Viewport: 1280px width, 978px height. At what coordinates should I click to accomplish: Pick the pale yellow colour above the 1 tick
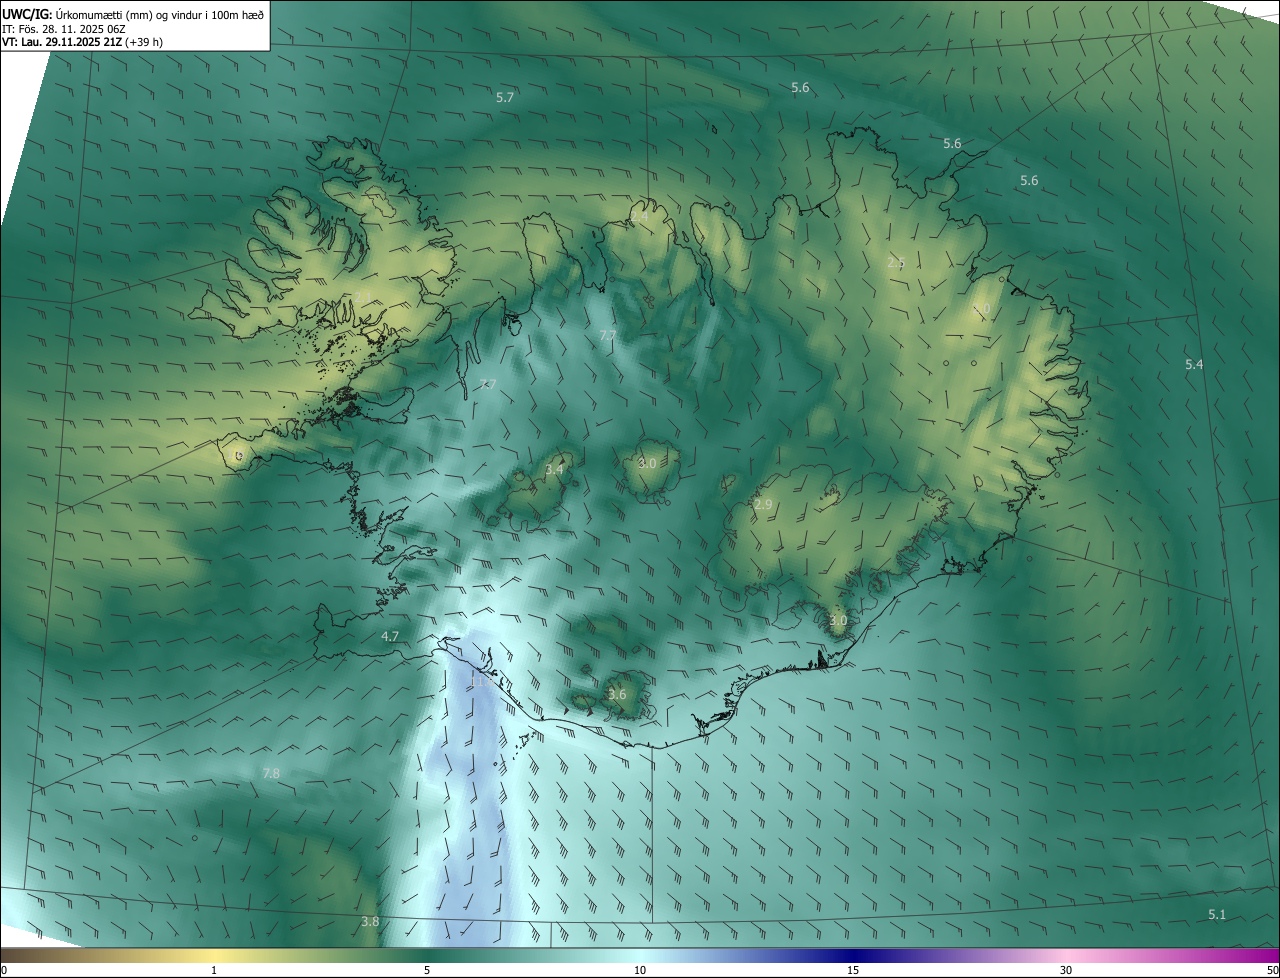[214, 955]
